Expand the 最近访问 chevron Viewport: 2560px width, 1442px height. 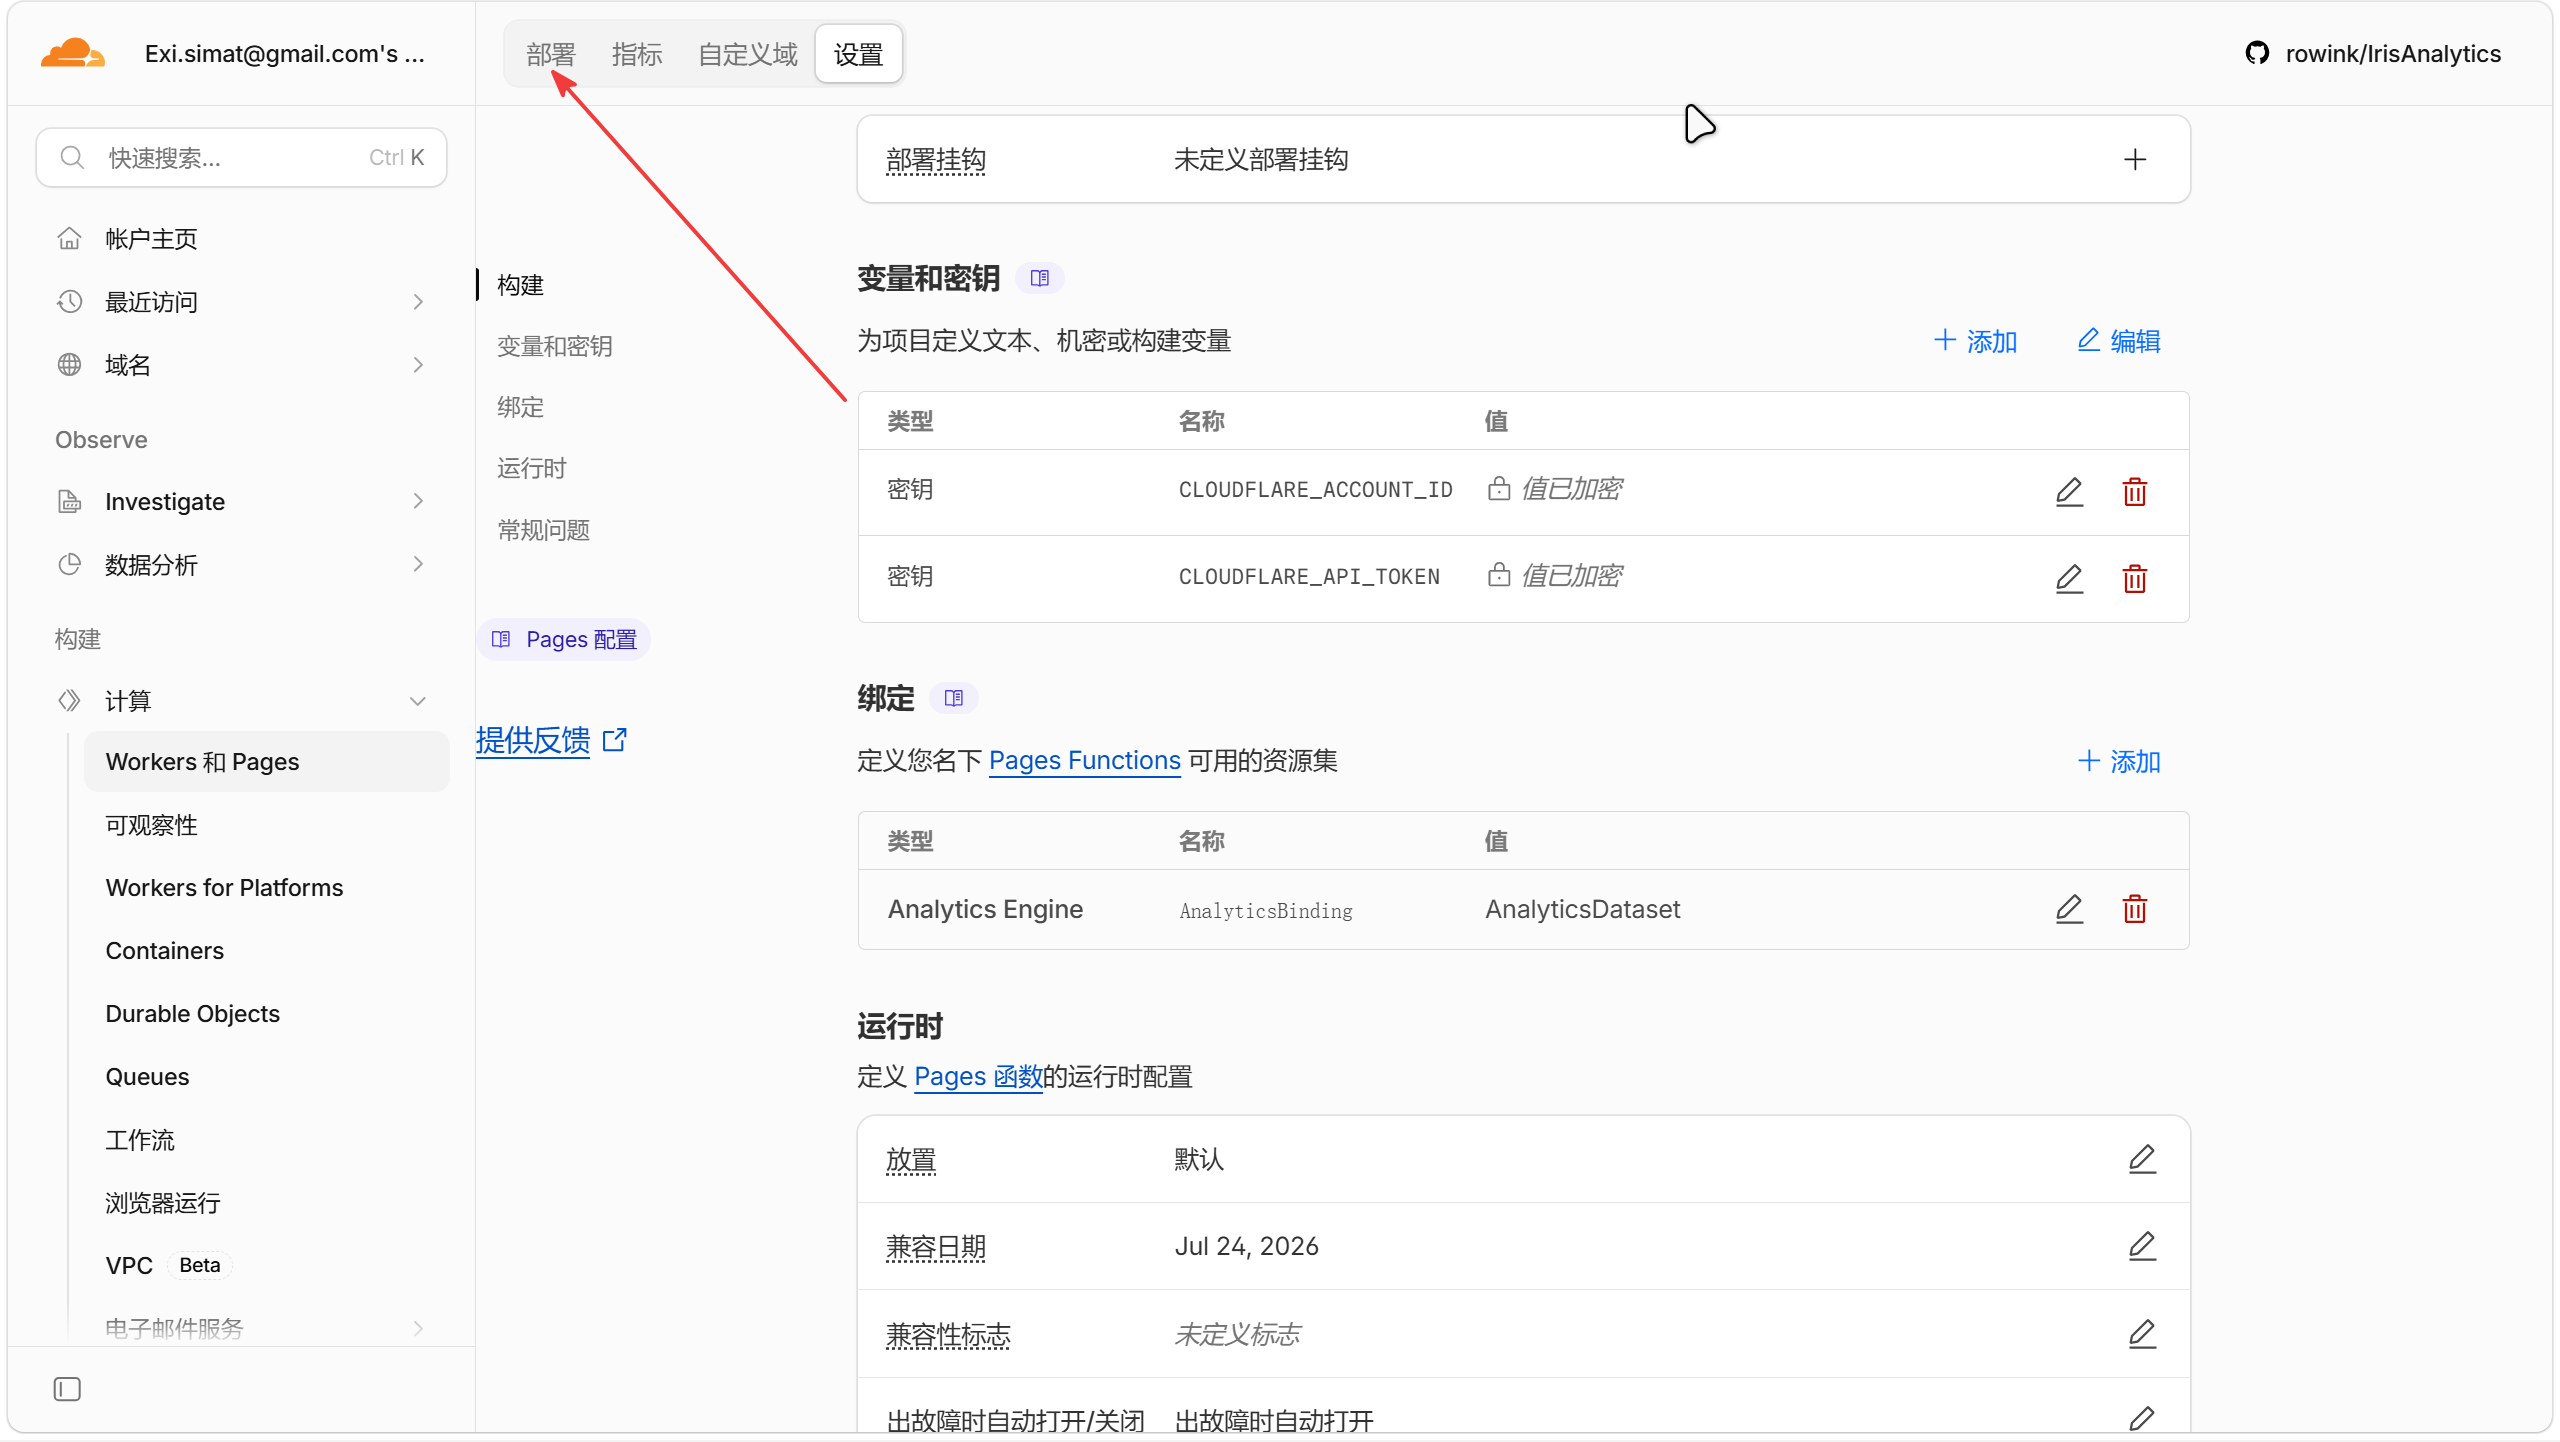(418, 301)
